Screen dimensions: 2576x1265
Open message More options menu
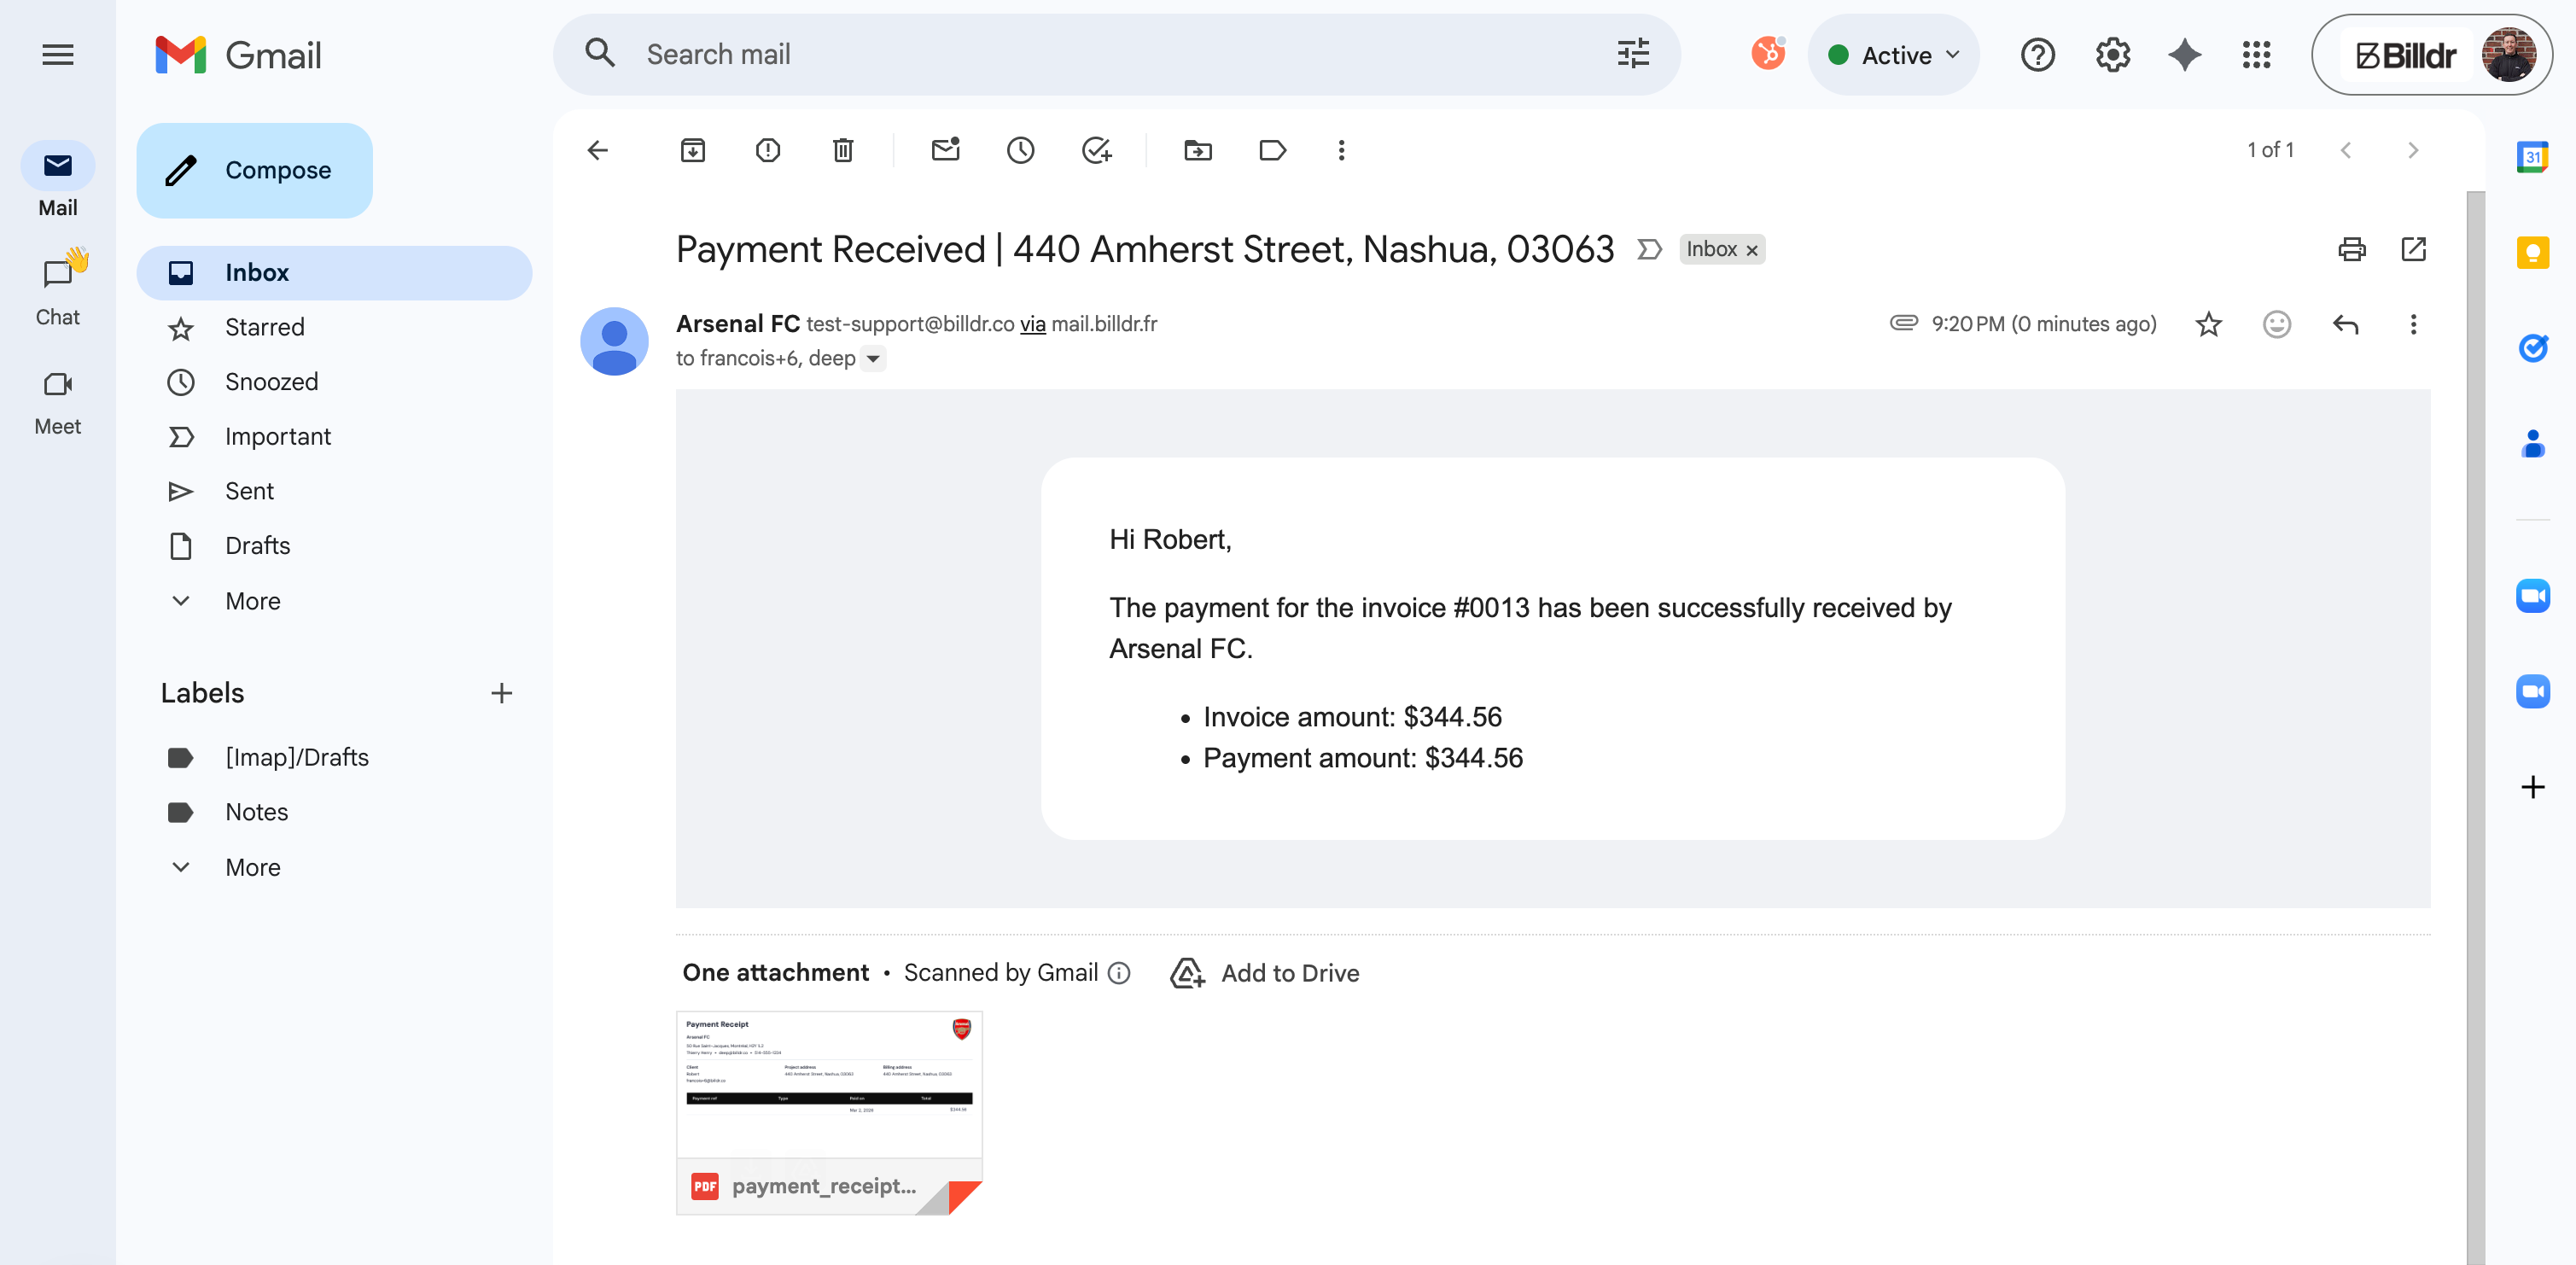click(x=2413, y=324)
